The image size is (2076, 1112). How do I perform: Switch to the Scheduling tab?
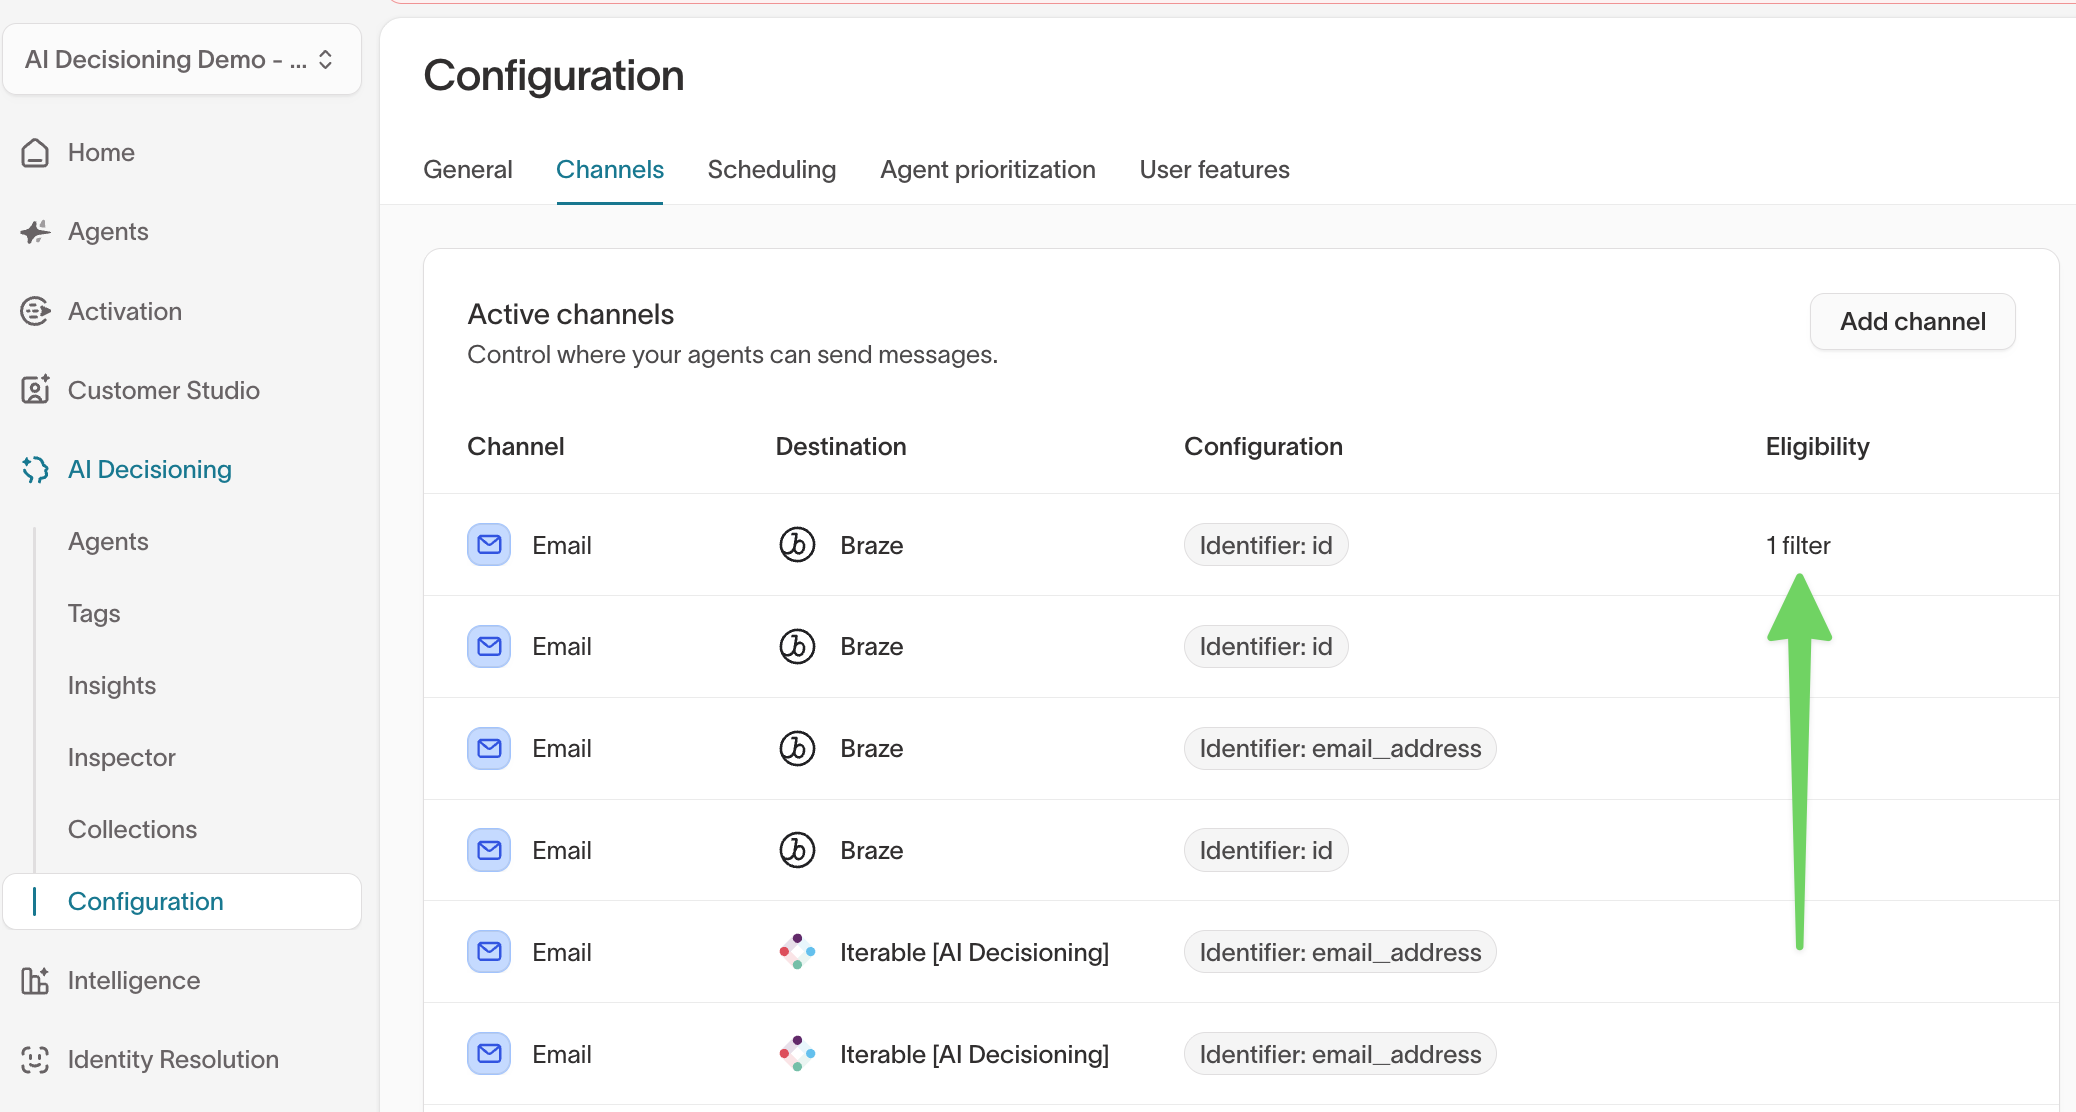pyautogui.click(x=771, y=170)
